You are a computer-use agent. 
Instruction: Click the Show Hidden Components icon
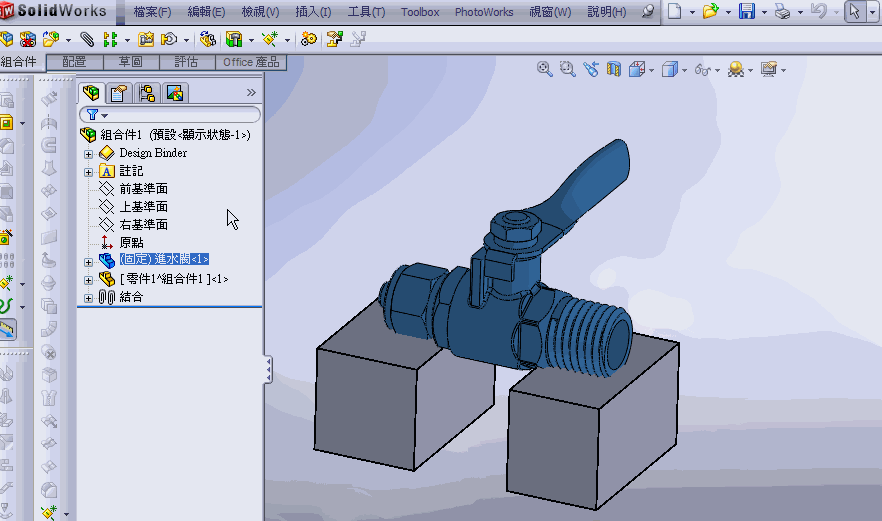click(x=208, y=39)
